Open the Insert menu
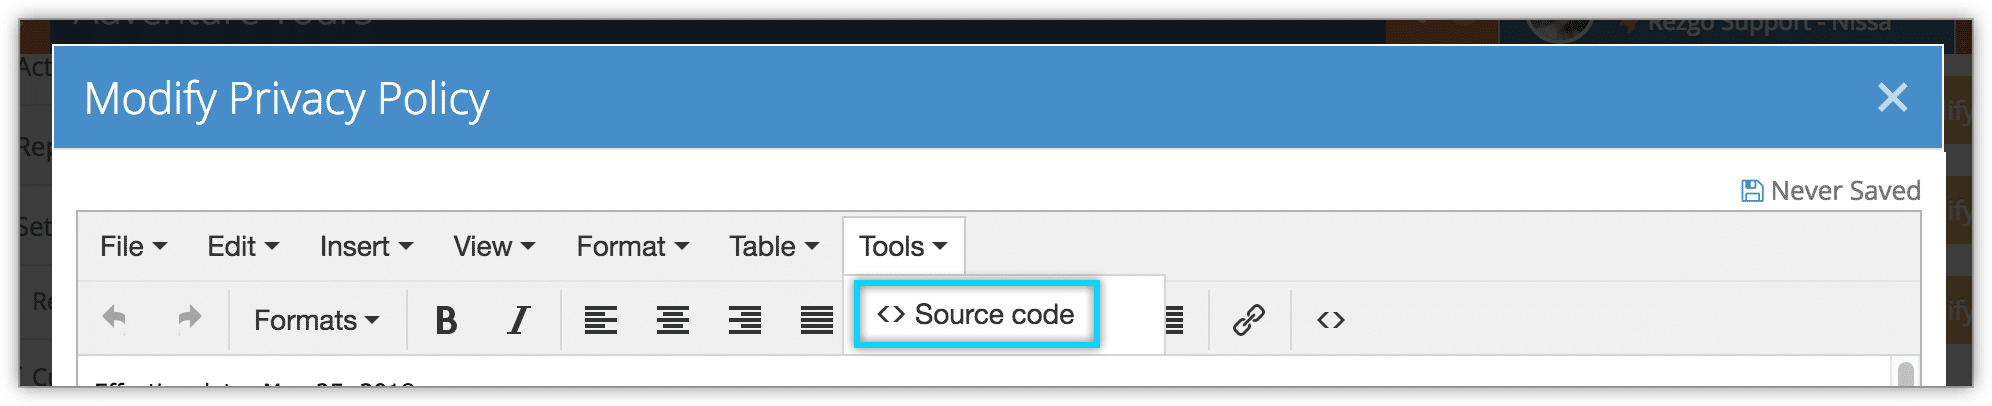1992x406 pixels. tap(366, 246)
